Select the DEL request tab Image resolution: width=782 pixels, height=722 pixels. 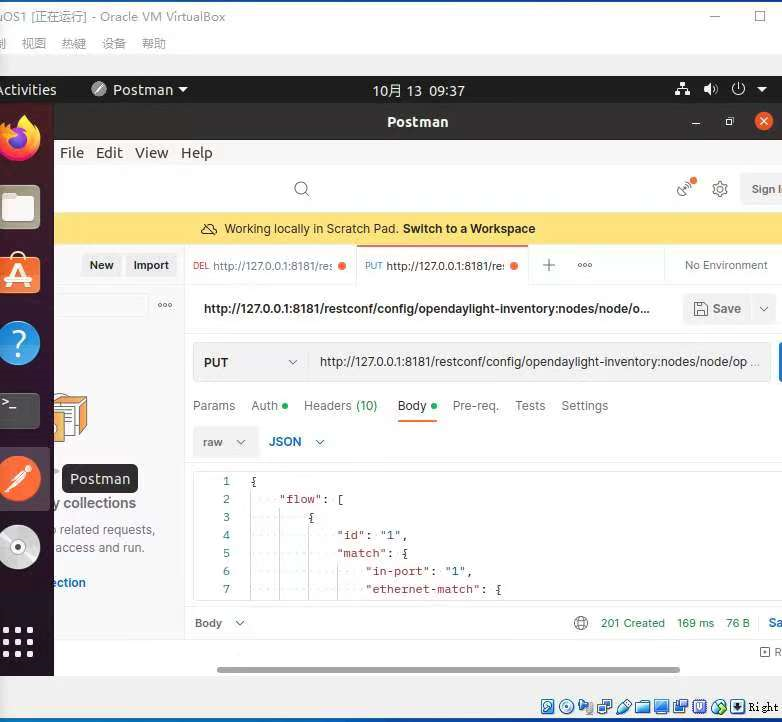(x=270, y=266)
